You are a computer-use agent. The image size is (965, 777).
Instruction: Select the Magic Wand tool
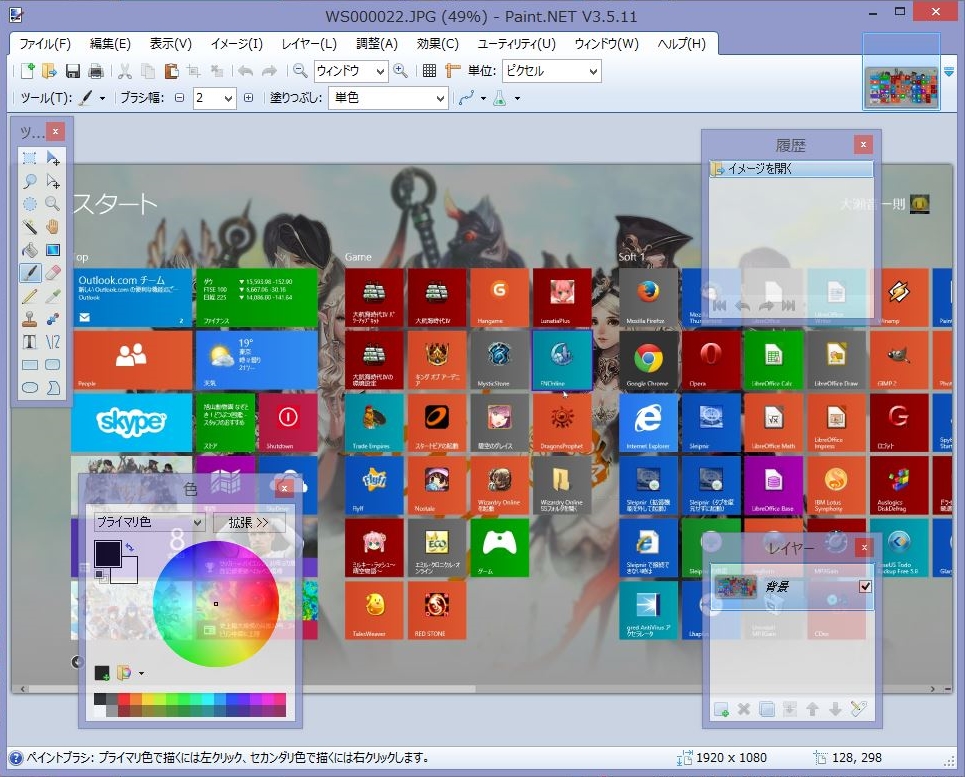tap(30, 227)
